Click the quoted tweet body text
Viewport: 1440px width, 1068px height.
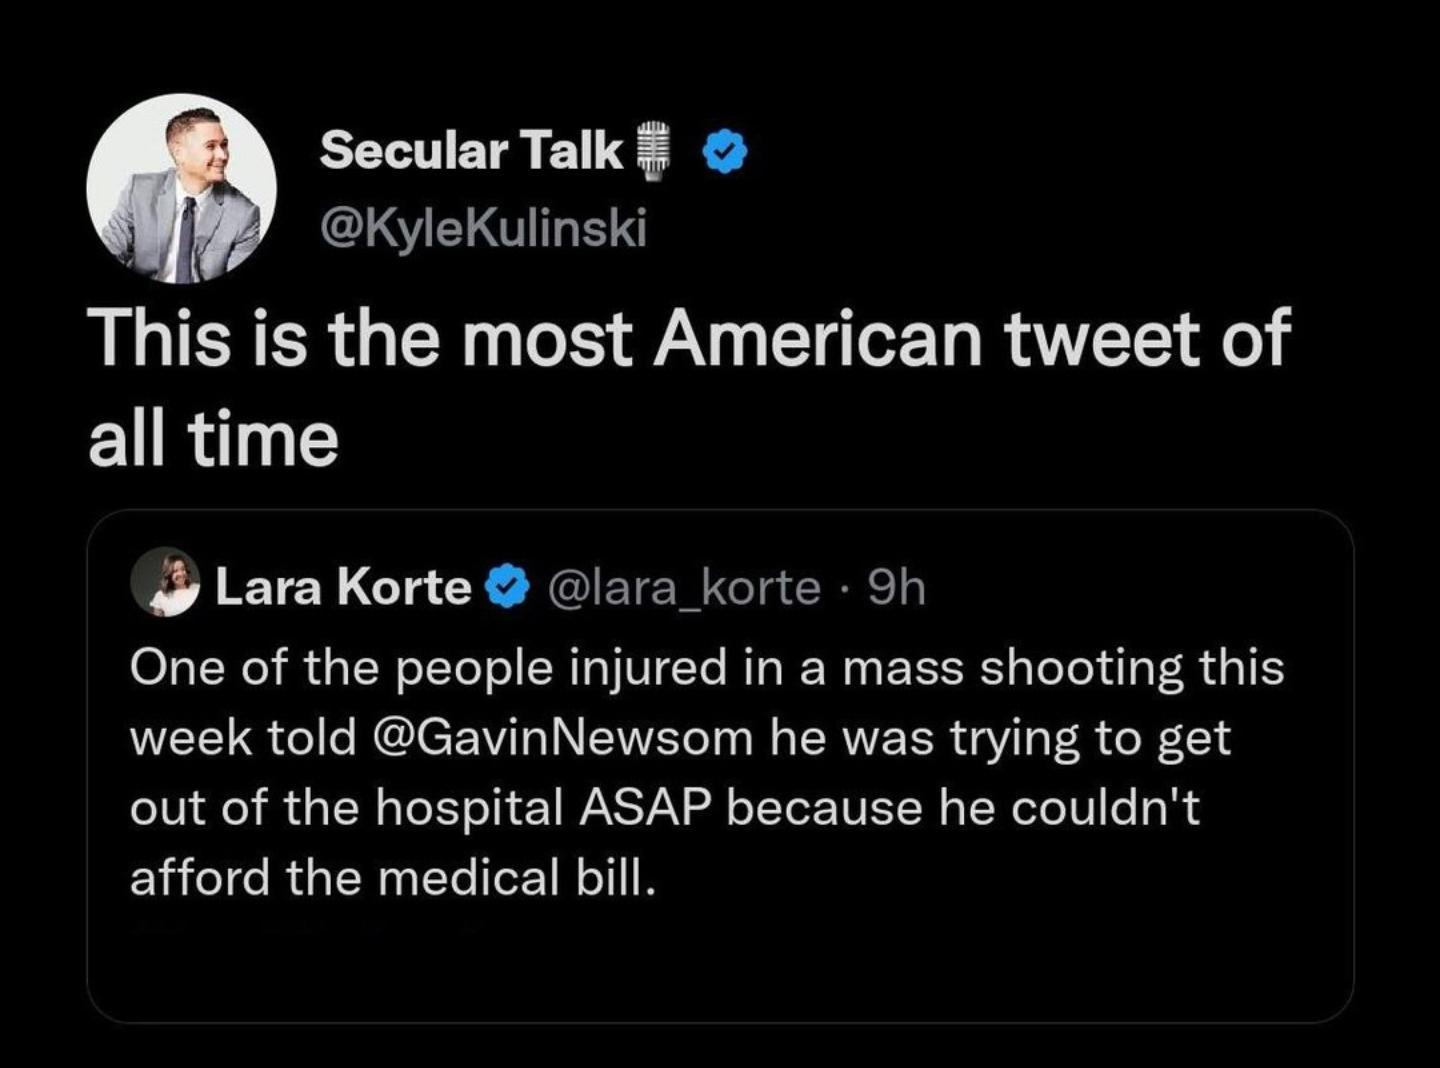click(700, 770)
